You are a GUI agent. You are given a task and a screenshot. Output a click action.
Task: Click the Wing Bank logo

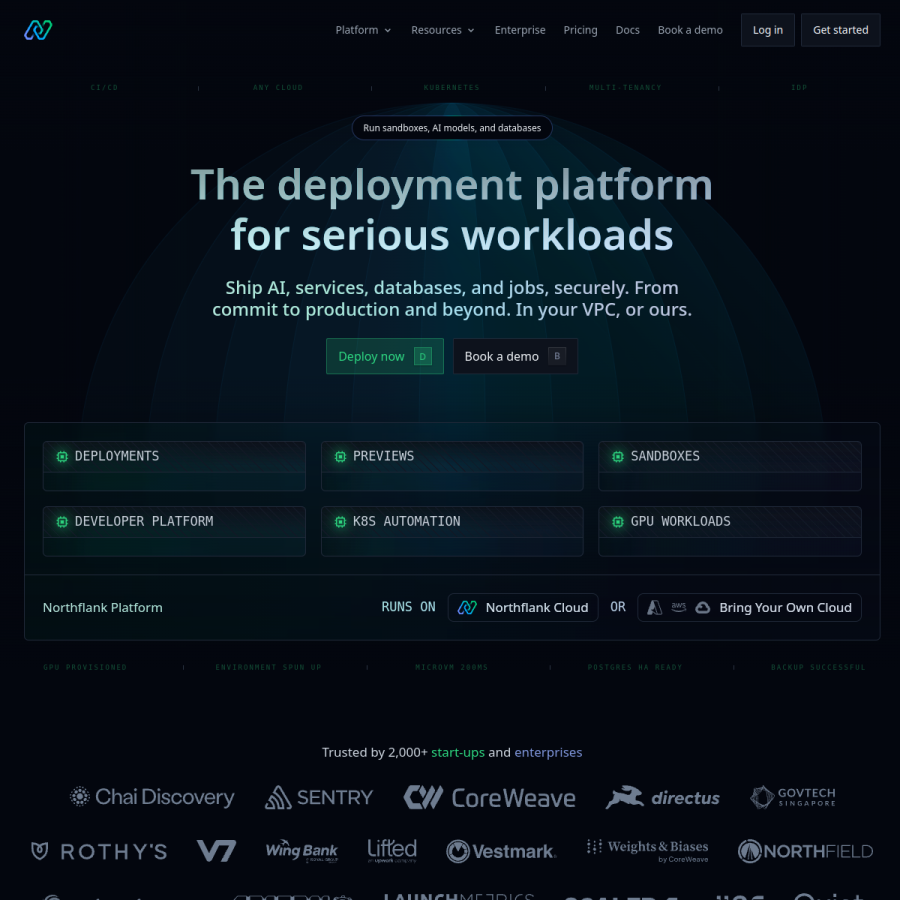[301, 851]
